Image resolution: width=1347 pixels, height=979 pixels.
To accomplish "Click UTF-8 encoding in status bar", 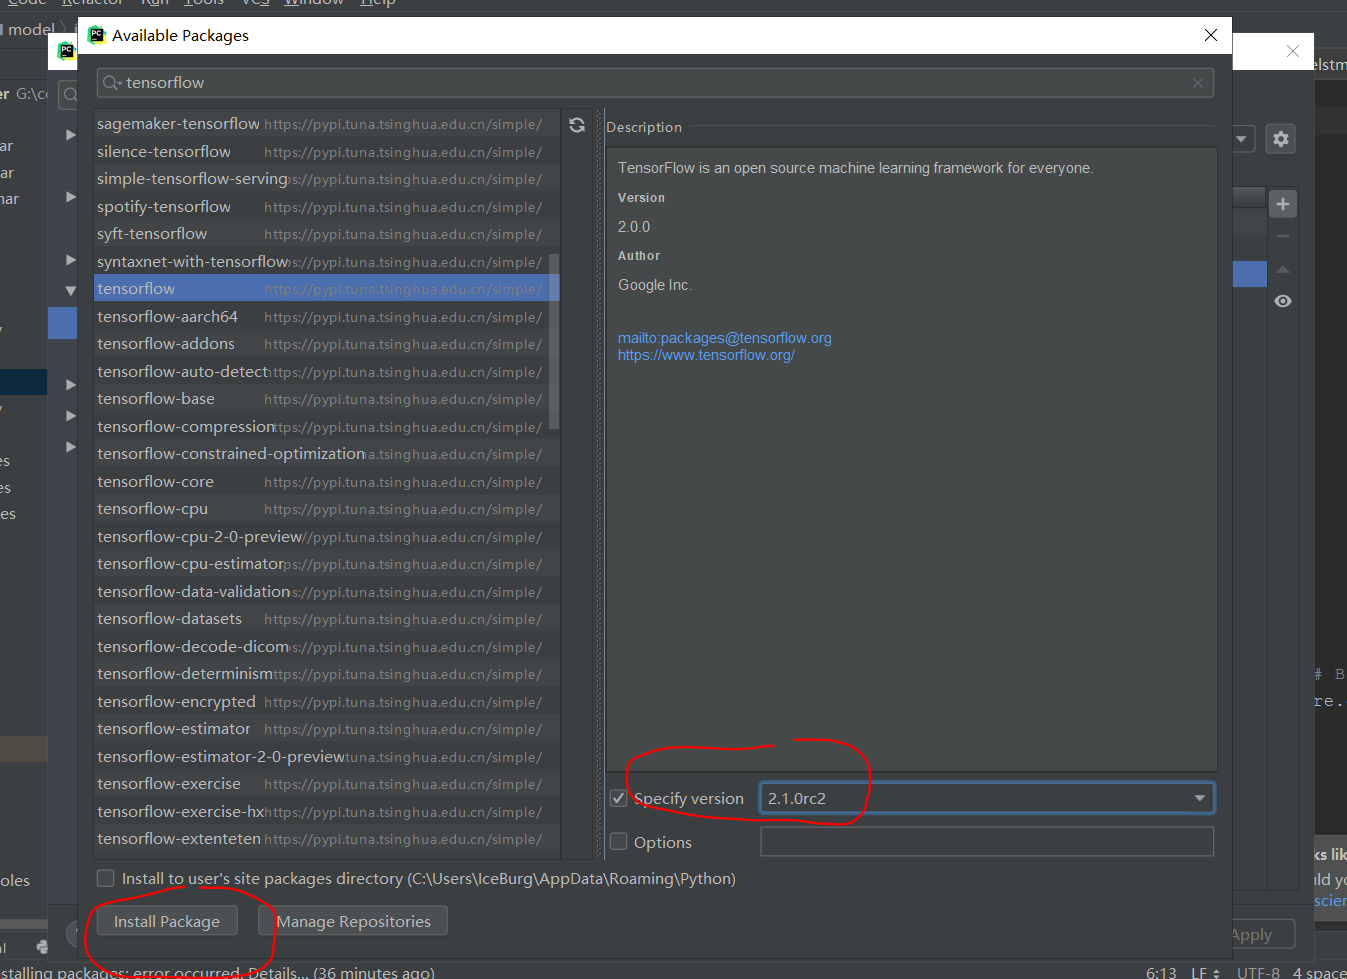I will point(1258,972).
